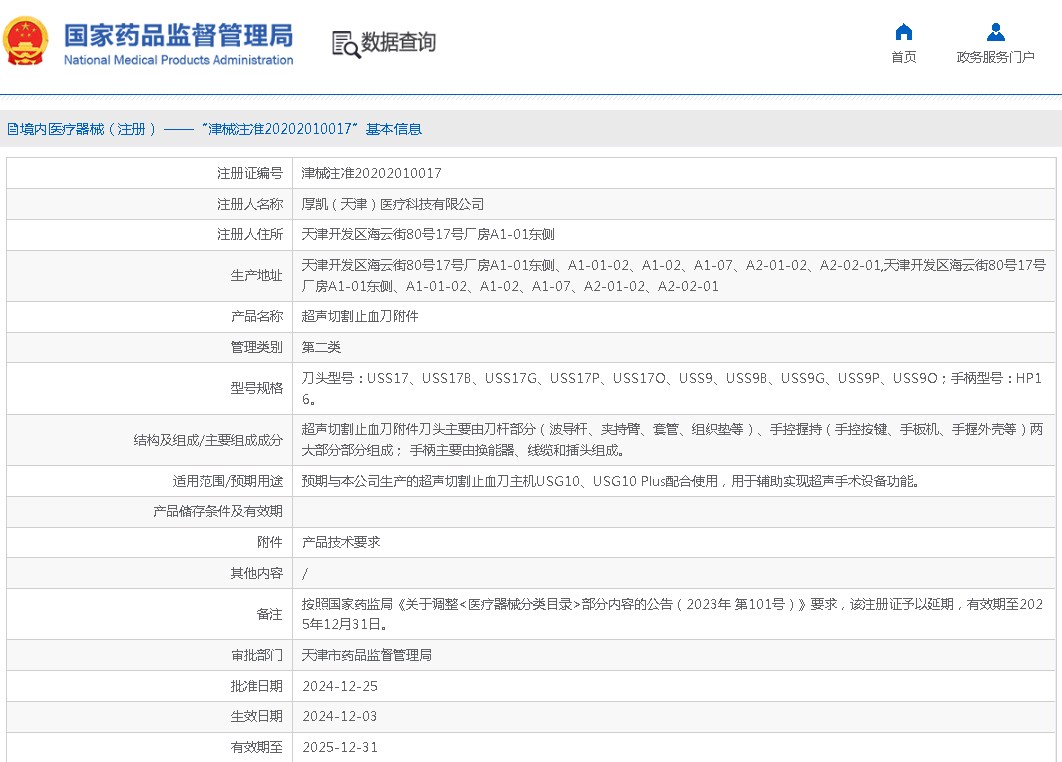The width and height of the screenshot is (1062, 762).
Task: Open the 数据查询 search icon
Action: pos(345,44)
